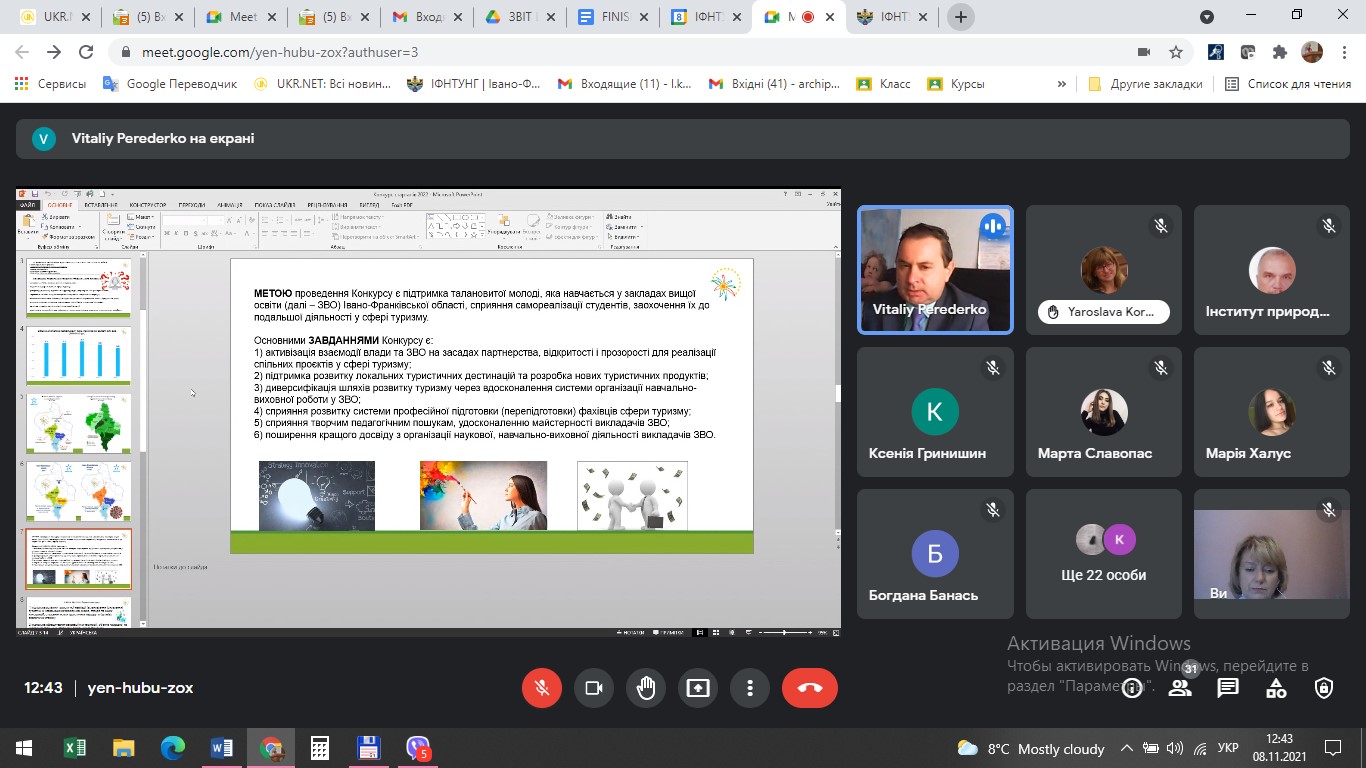1366x768 pixels.
Task: Open the in-call chat panel
Action: click(1228, 688)
